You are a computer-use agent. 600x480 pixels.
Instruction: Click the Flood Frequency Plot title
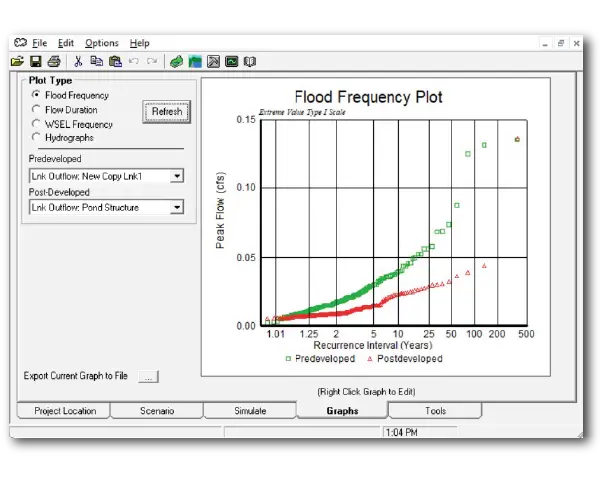(x=368, y=97)
